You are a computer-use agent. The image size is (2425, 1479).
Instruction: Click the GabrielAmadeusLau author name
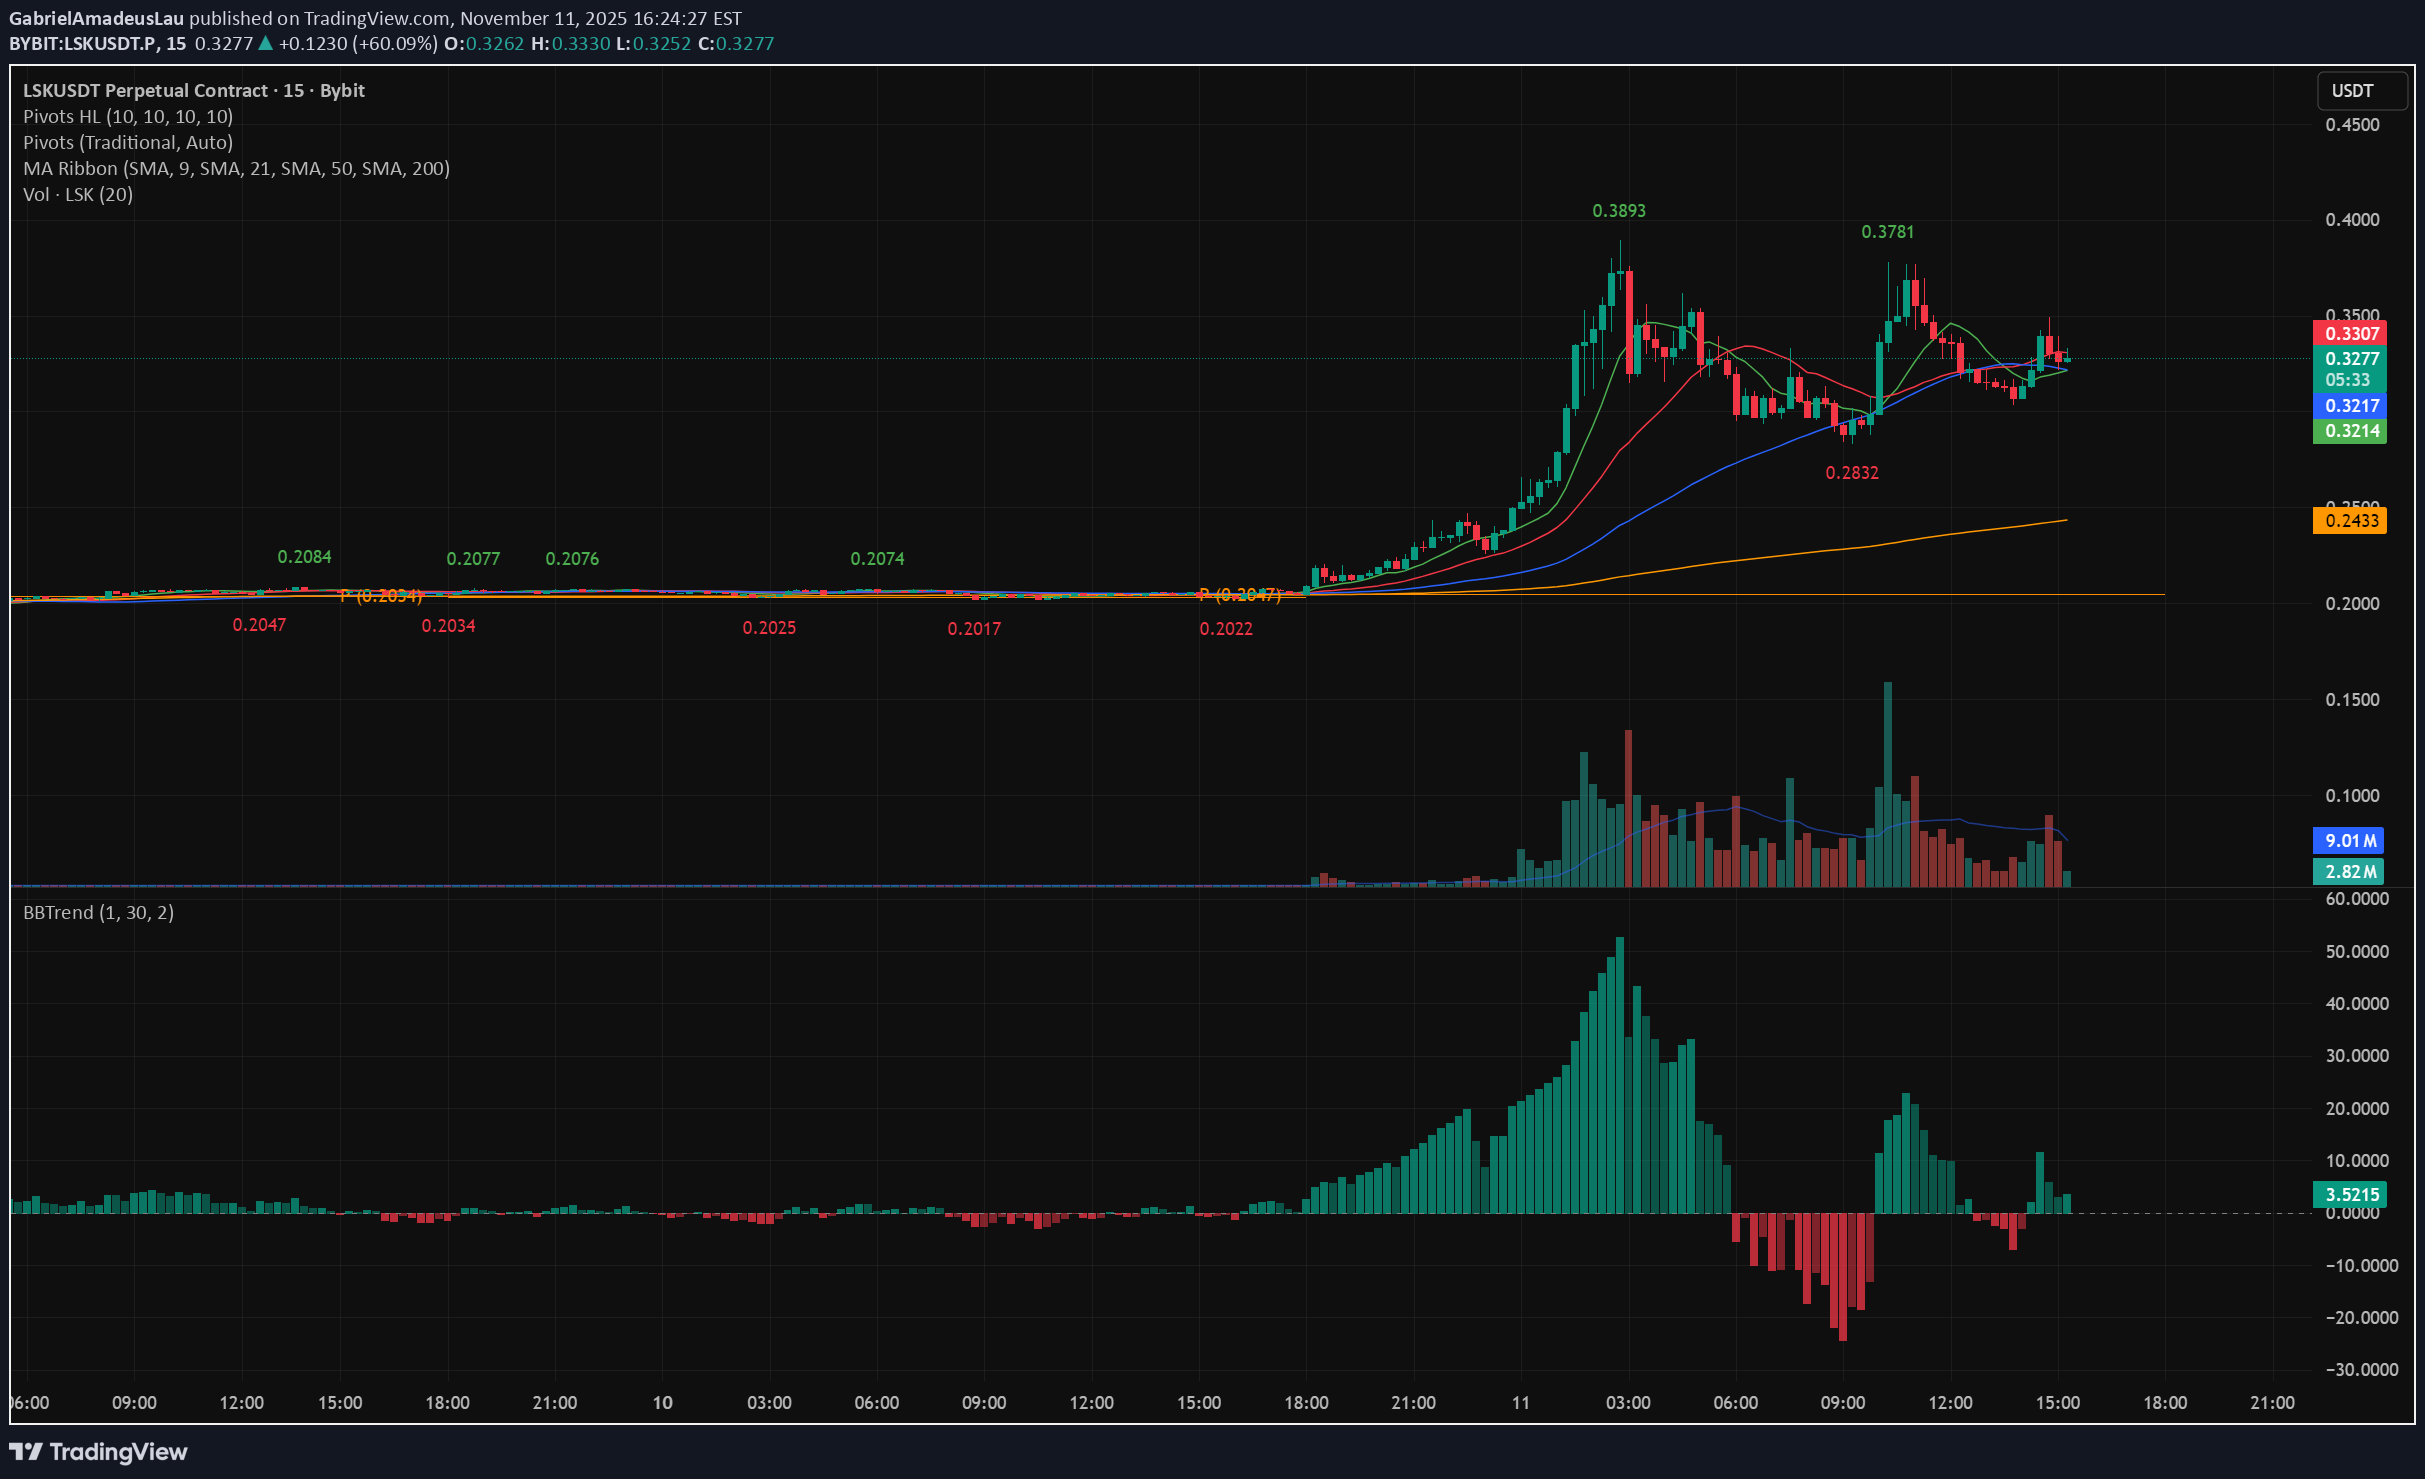(x=96, y=18)
